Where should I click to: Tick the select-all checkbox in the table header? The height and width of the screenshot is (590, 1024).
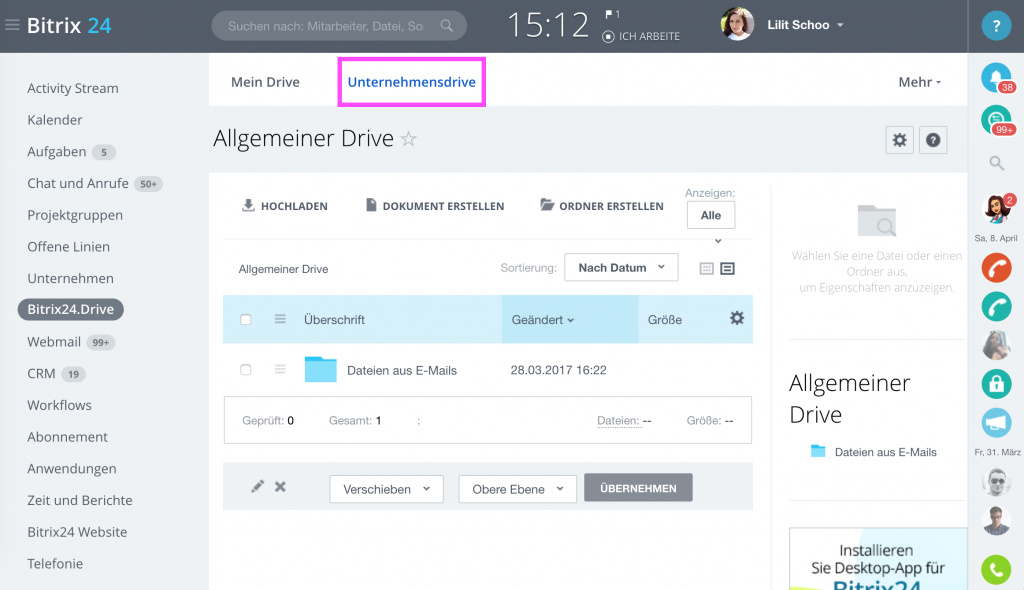pos(246,320)
